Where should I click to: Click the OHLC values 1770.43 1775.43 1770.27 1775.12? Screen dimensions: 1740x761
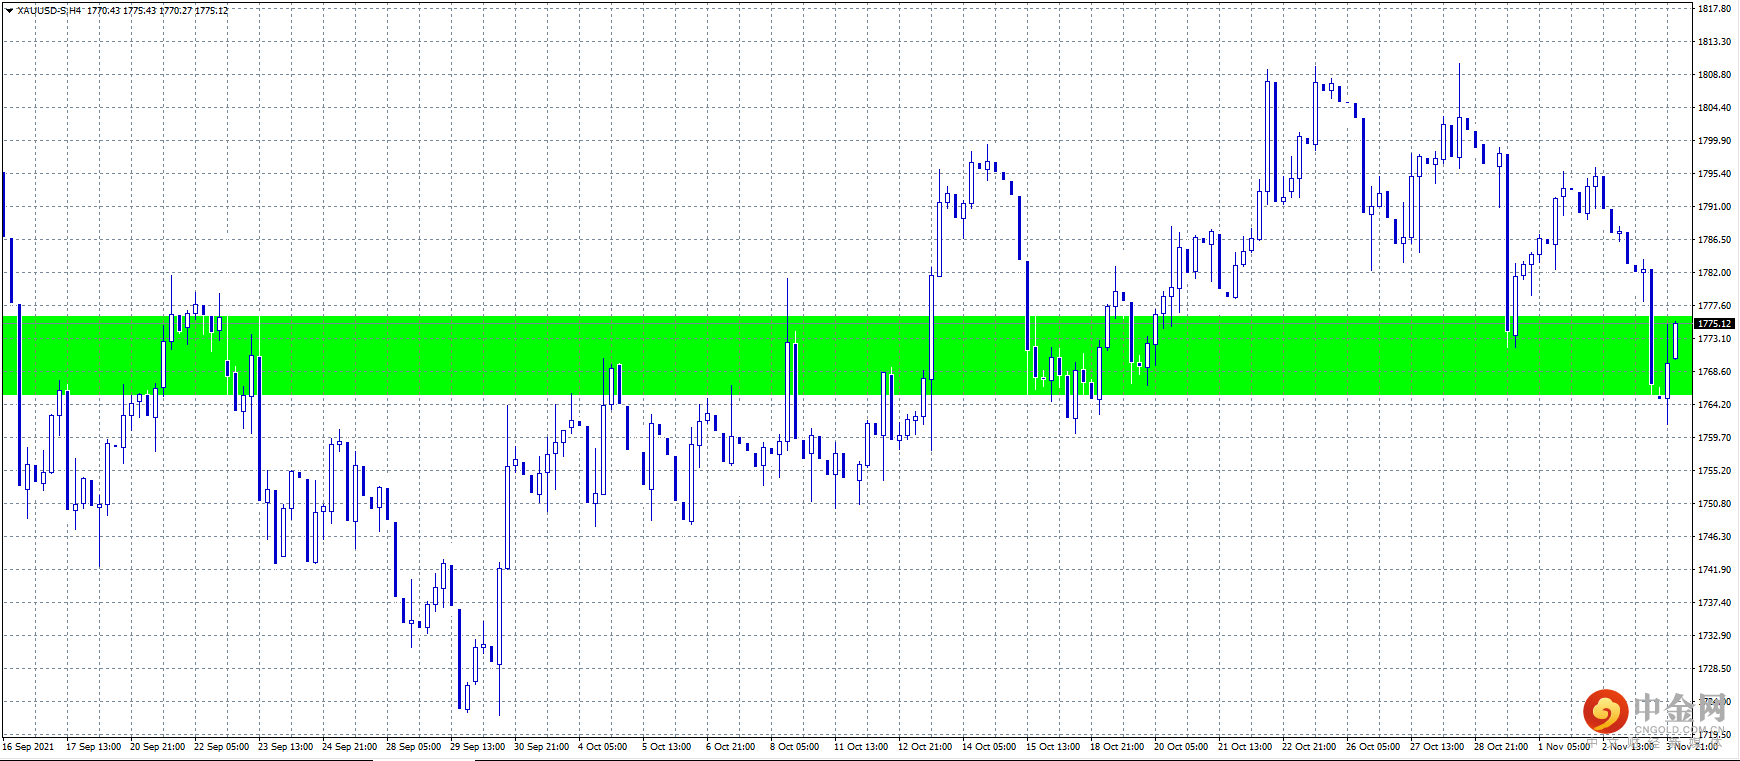(x=157, y=11)
